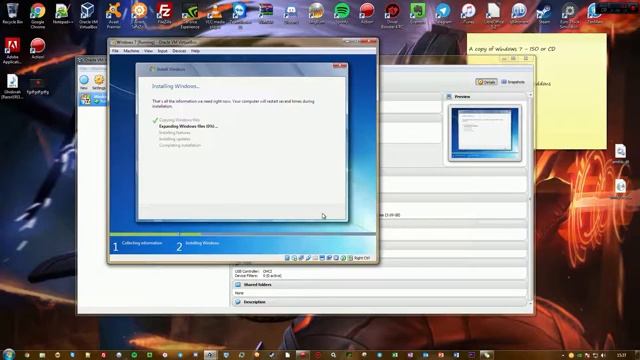Launch Google Chrome from the desktop
The image size is (640, 360).
(x=38, y=16)
